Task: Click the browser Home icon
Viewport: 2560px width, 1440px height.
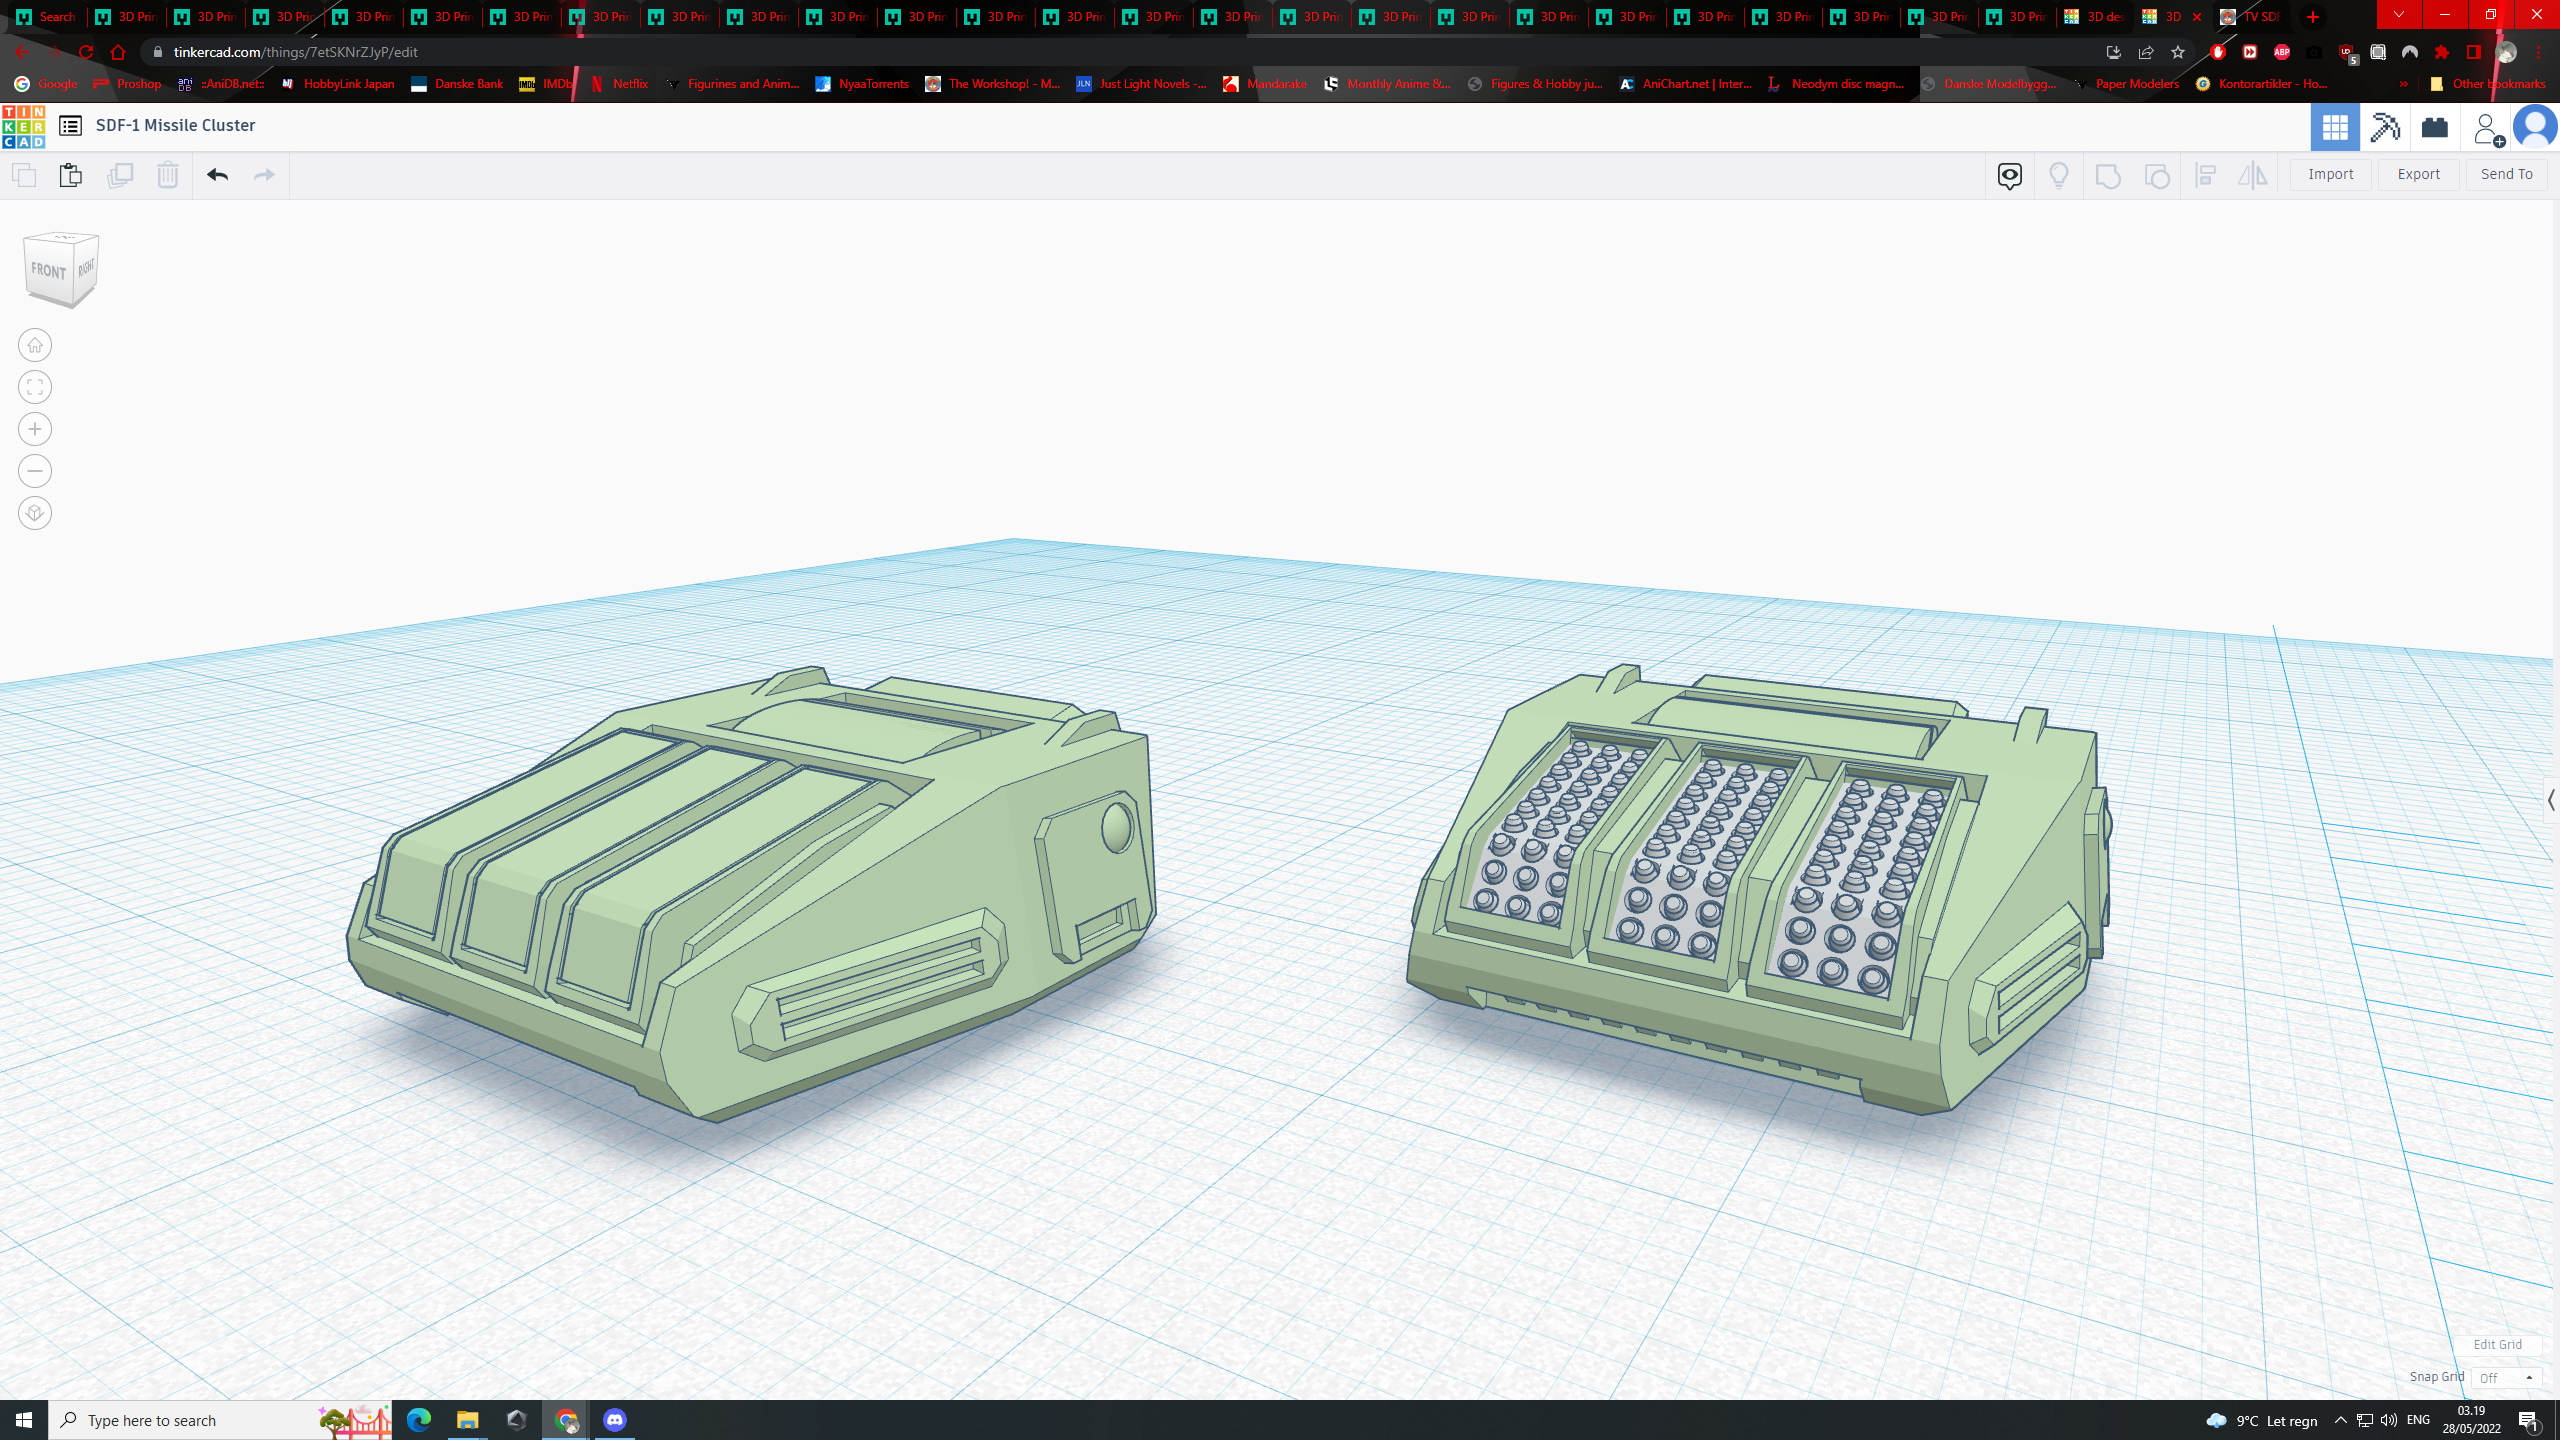Action: pos(118,52)
